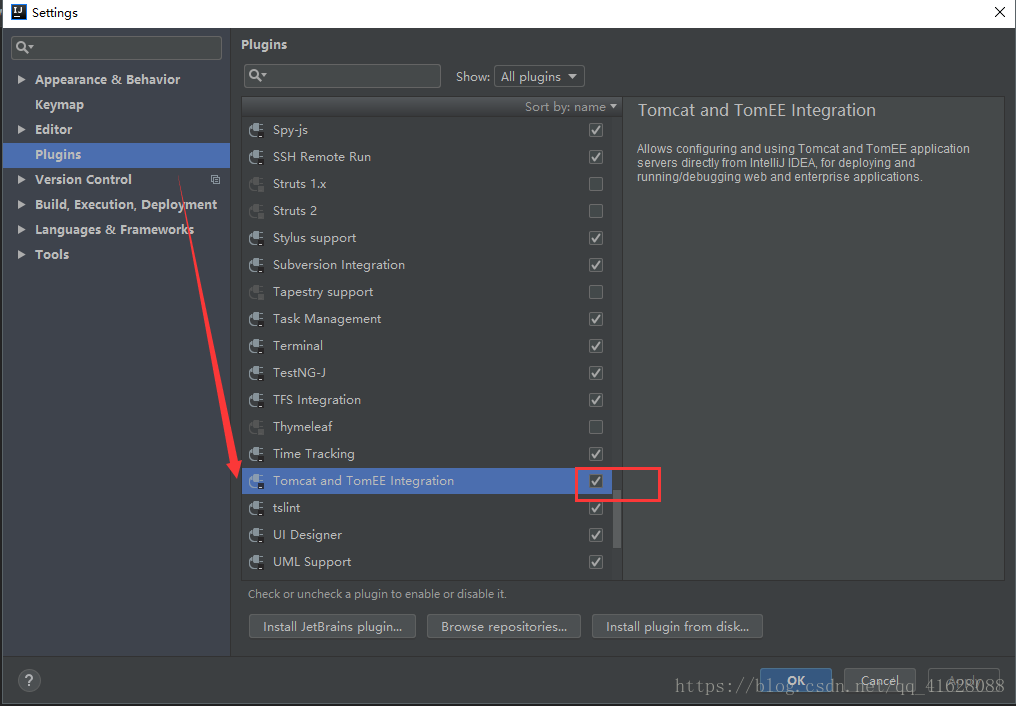Toggle Tomcat and TomEE Integration checkbox
The image size is (1016, 706).
pyautogui.click(x=595, y=481)
